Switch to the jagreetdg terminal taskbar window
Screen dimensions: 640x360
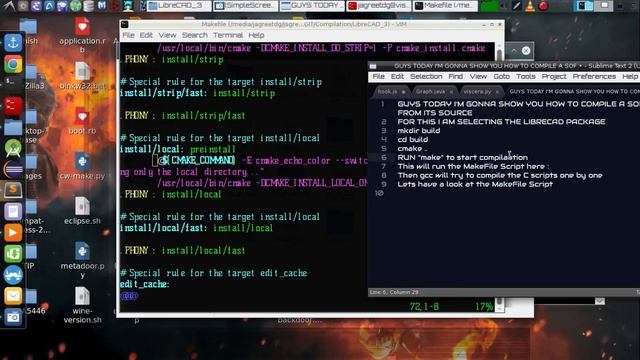(x=379, y=6)
